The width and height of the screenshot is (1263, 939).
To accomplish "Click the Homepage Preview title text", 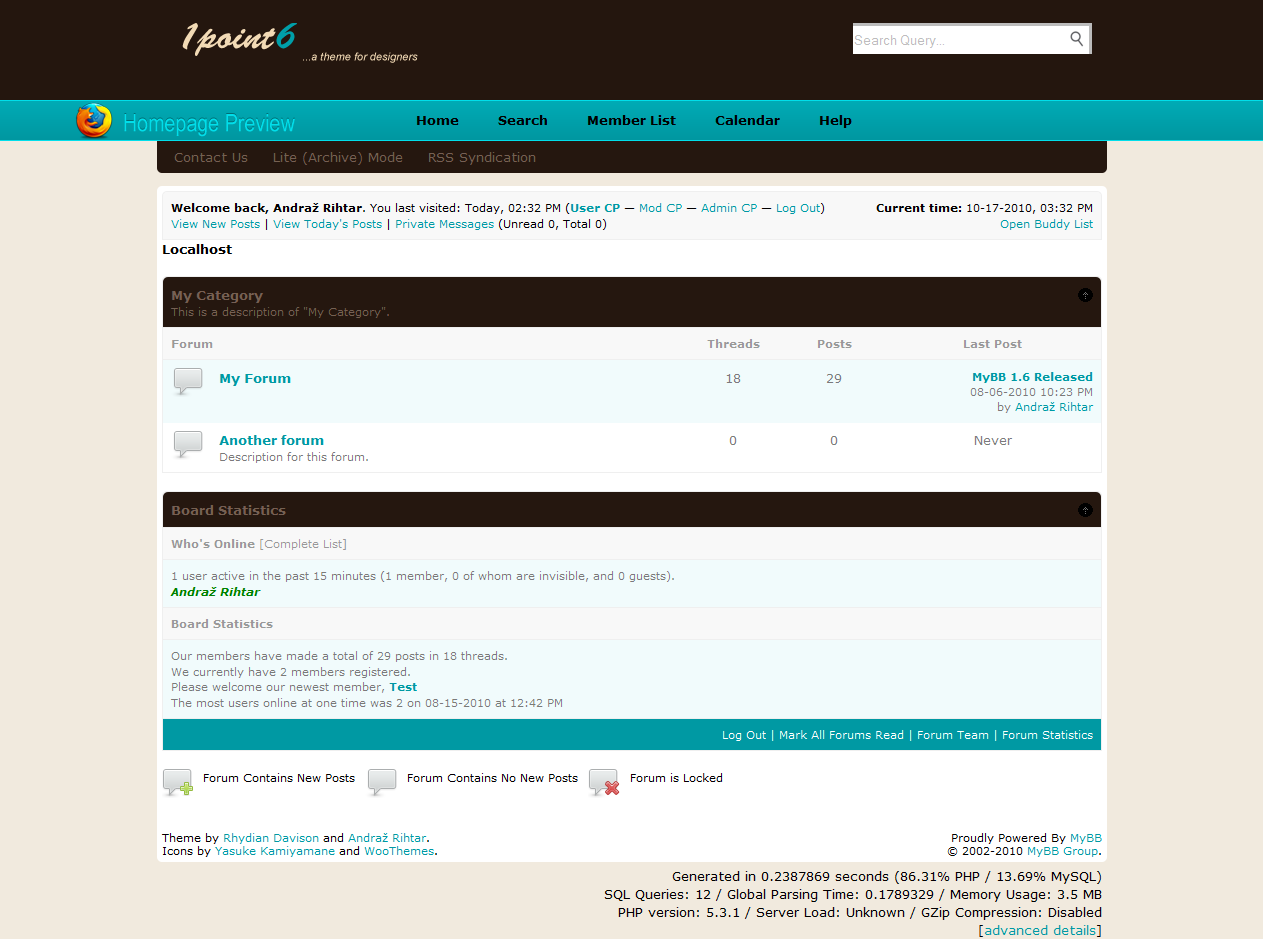I will click(x=209, y=124).
